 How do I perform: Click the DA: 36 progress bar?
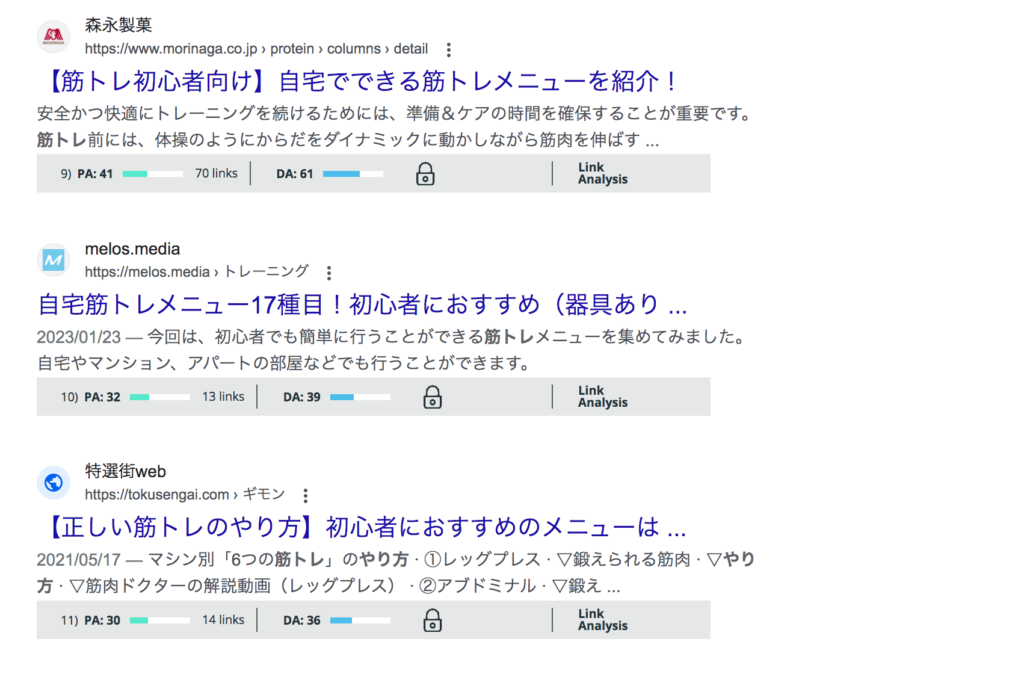pos(360,620)
